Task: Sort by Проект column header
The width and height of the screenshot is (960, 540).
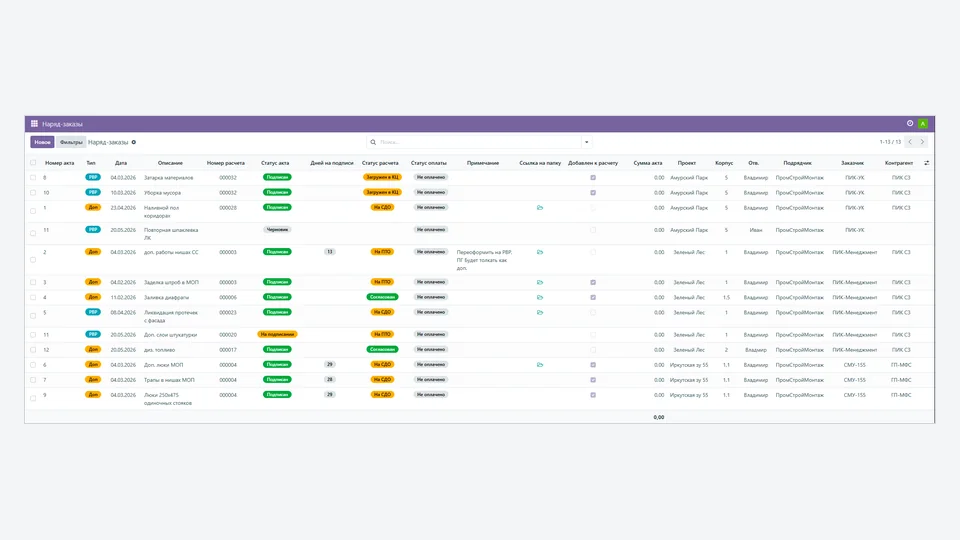Action: tap(686, 163)
